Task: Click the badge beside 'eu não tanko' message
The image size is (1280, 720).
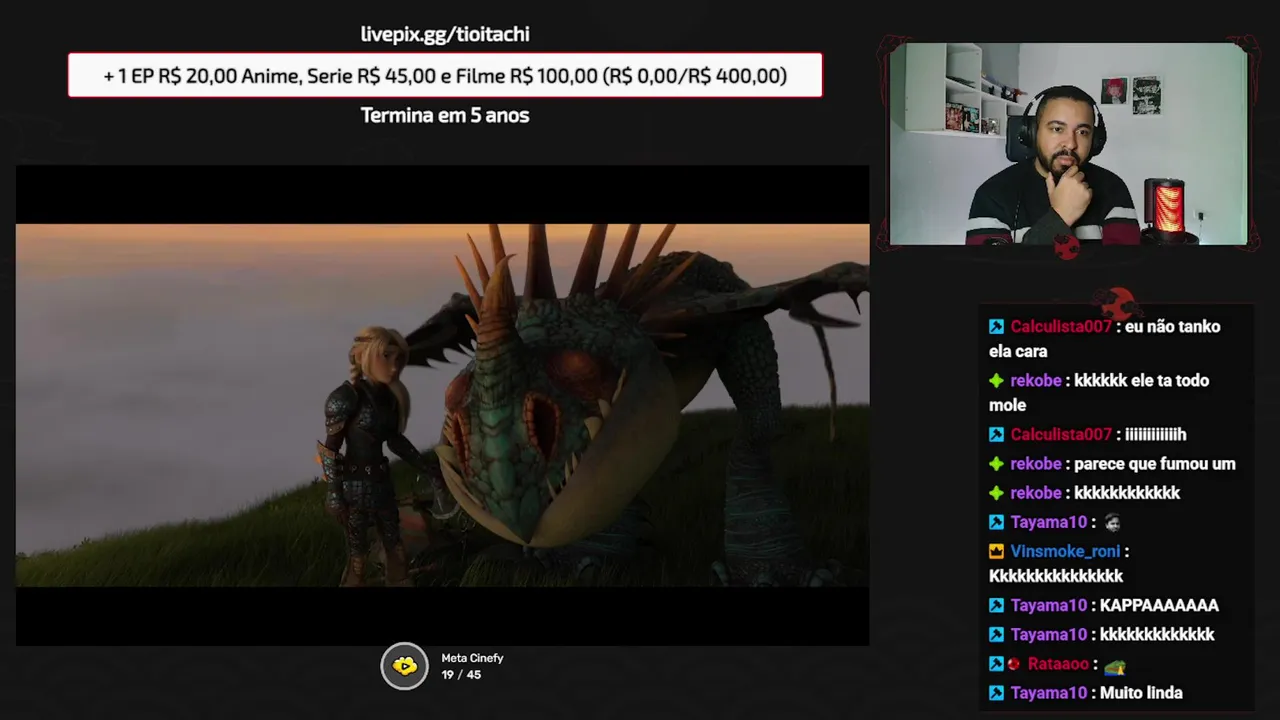Action: pyautogui.click(x=996, y=327)
